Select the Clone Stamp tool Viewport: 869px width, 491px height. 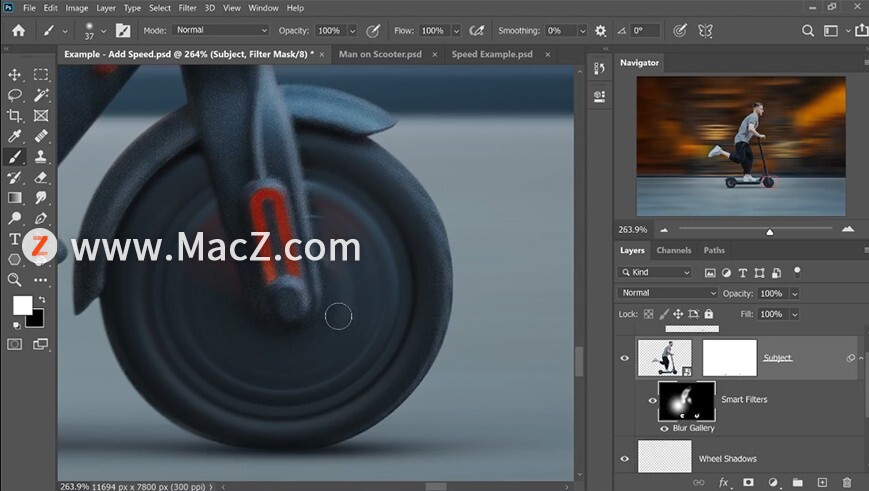coord(40,157)
